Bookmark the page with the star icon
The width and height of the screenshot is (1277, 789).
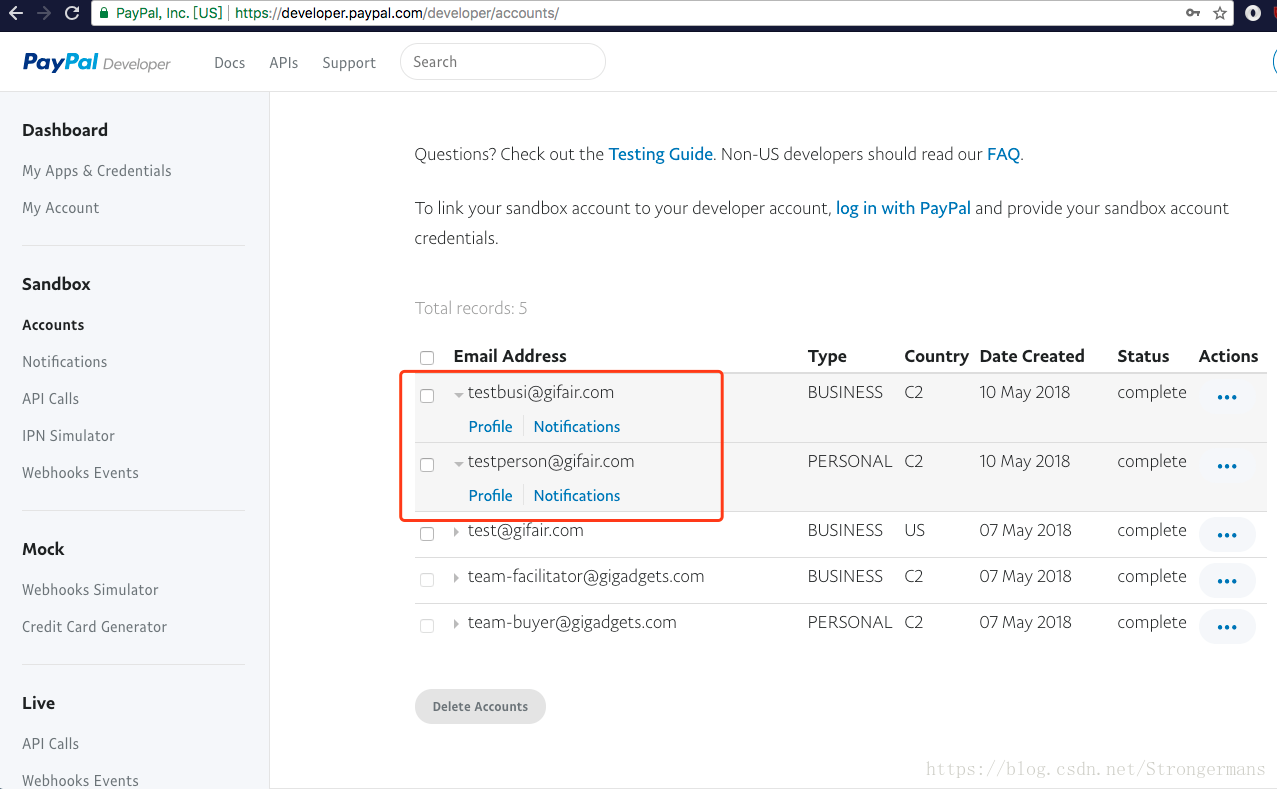pos(1220,13)
